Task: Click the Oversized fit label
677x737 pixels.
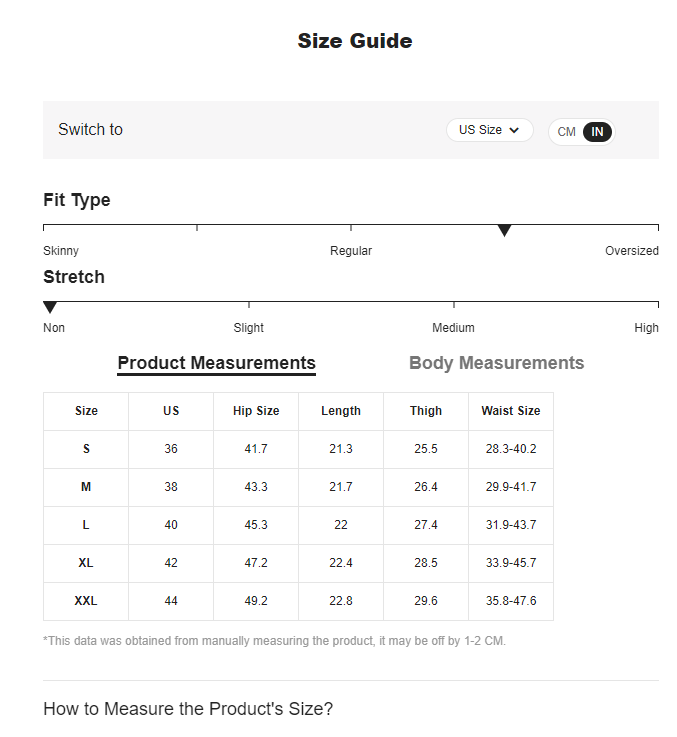Action: 631,251
